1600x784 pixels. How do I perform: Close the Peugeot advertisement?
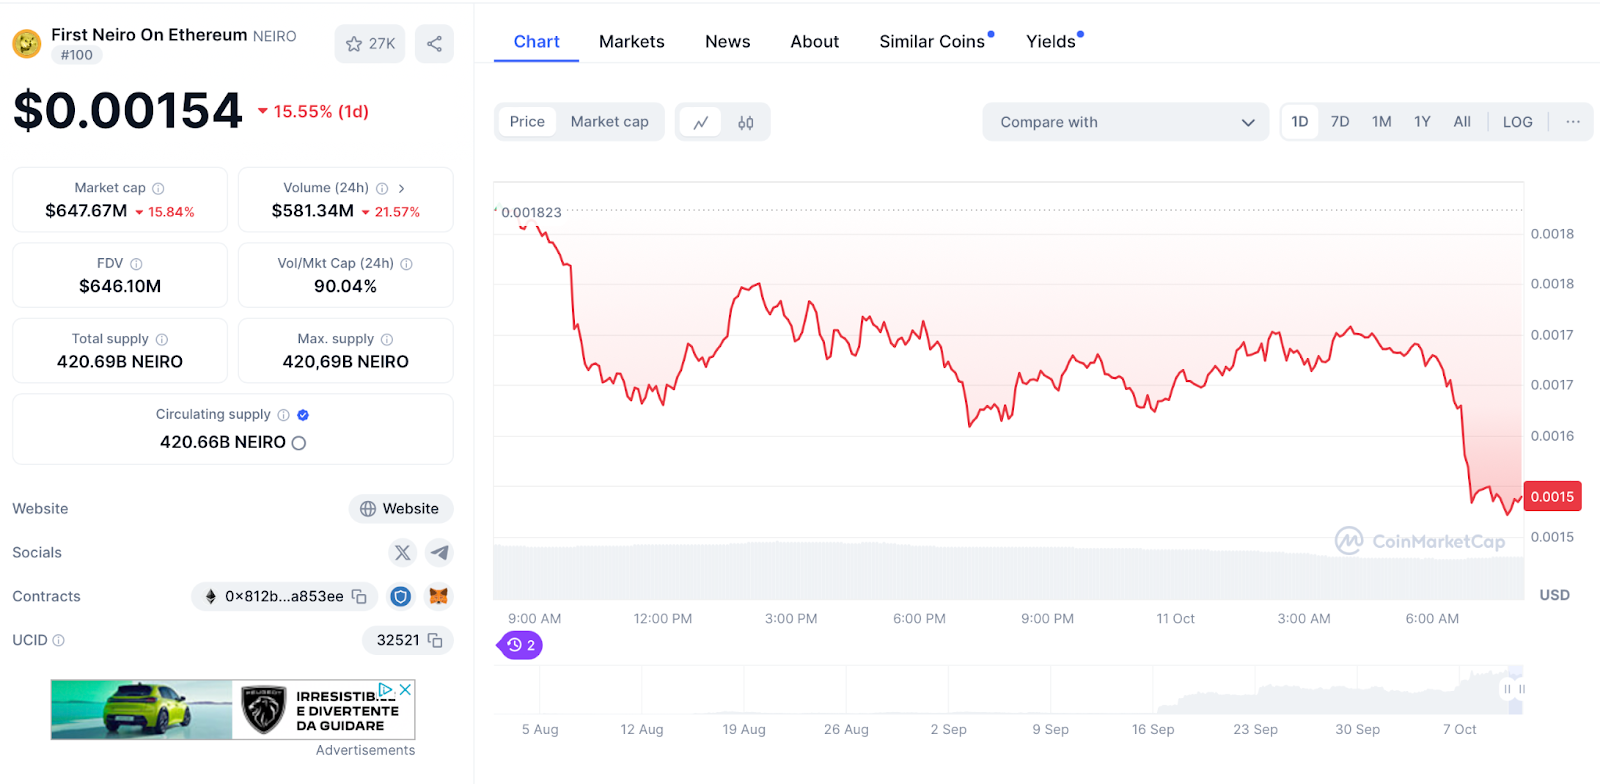[405, 690]
